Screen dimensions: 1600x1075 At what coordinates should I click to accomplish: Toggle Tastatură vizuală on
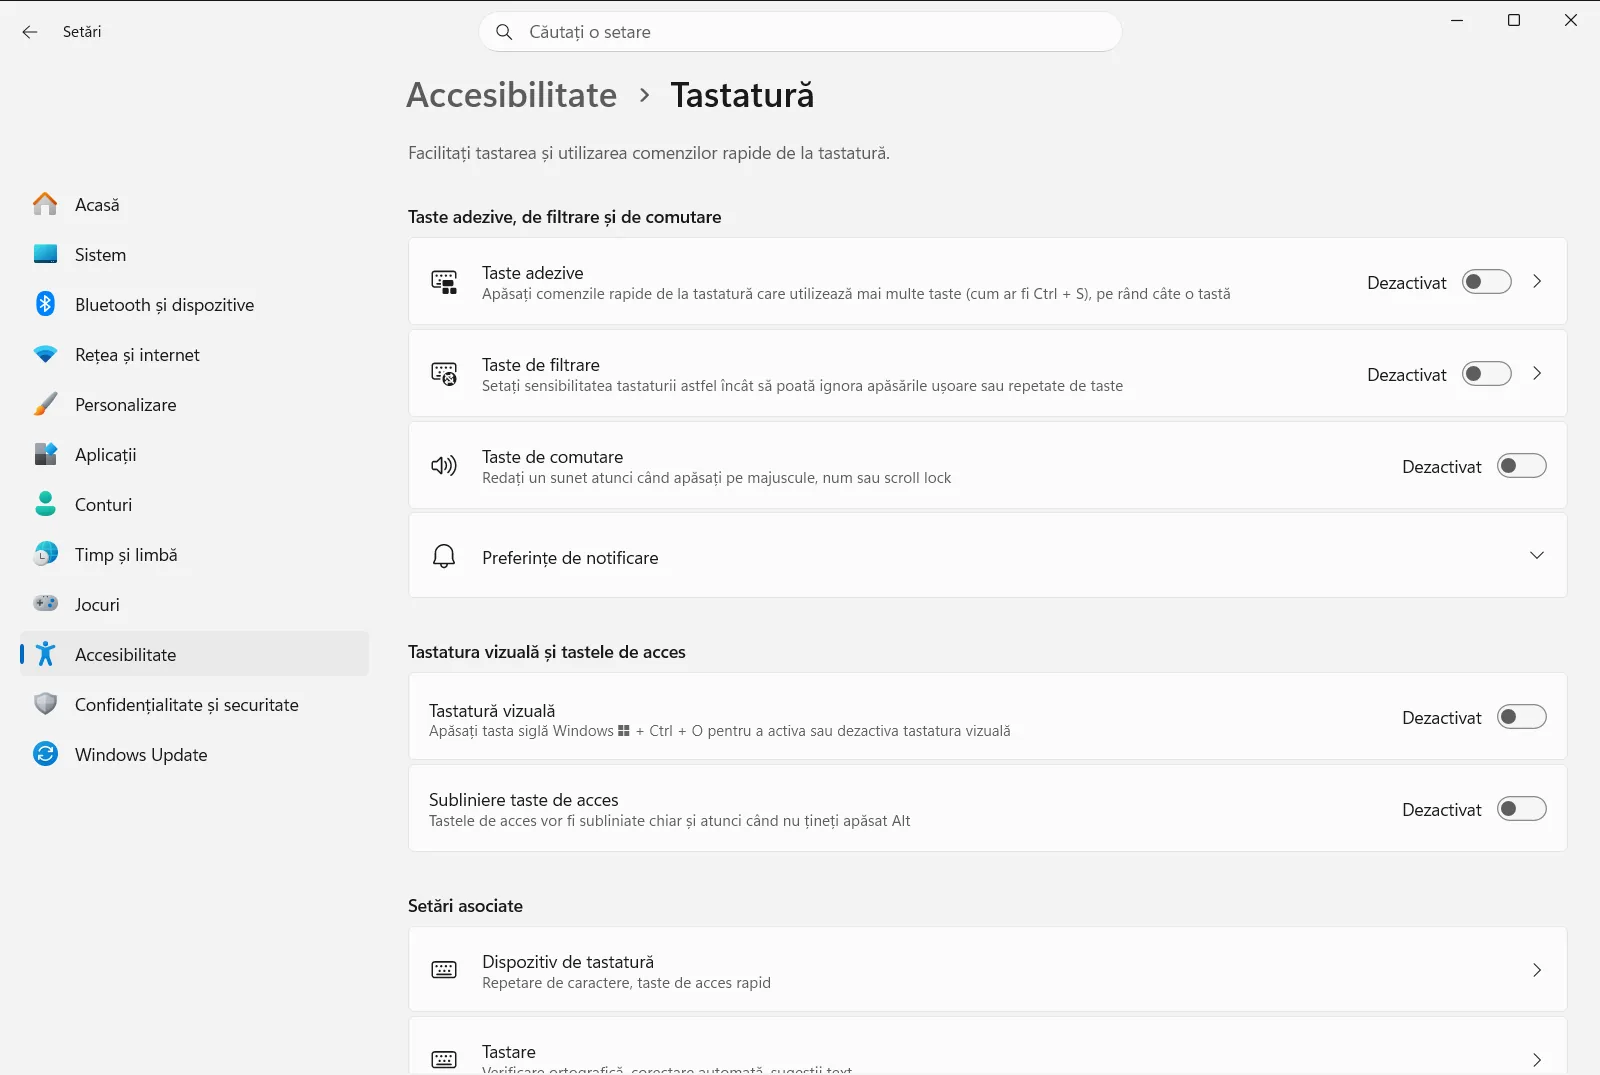1522,717
